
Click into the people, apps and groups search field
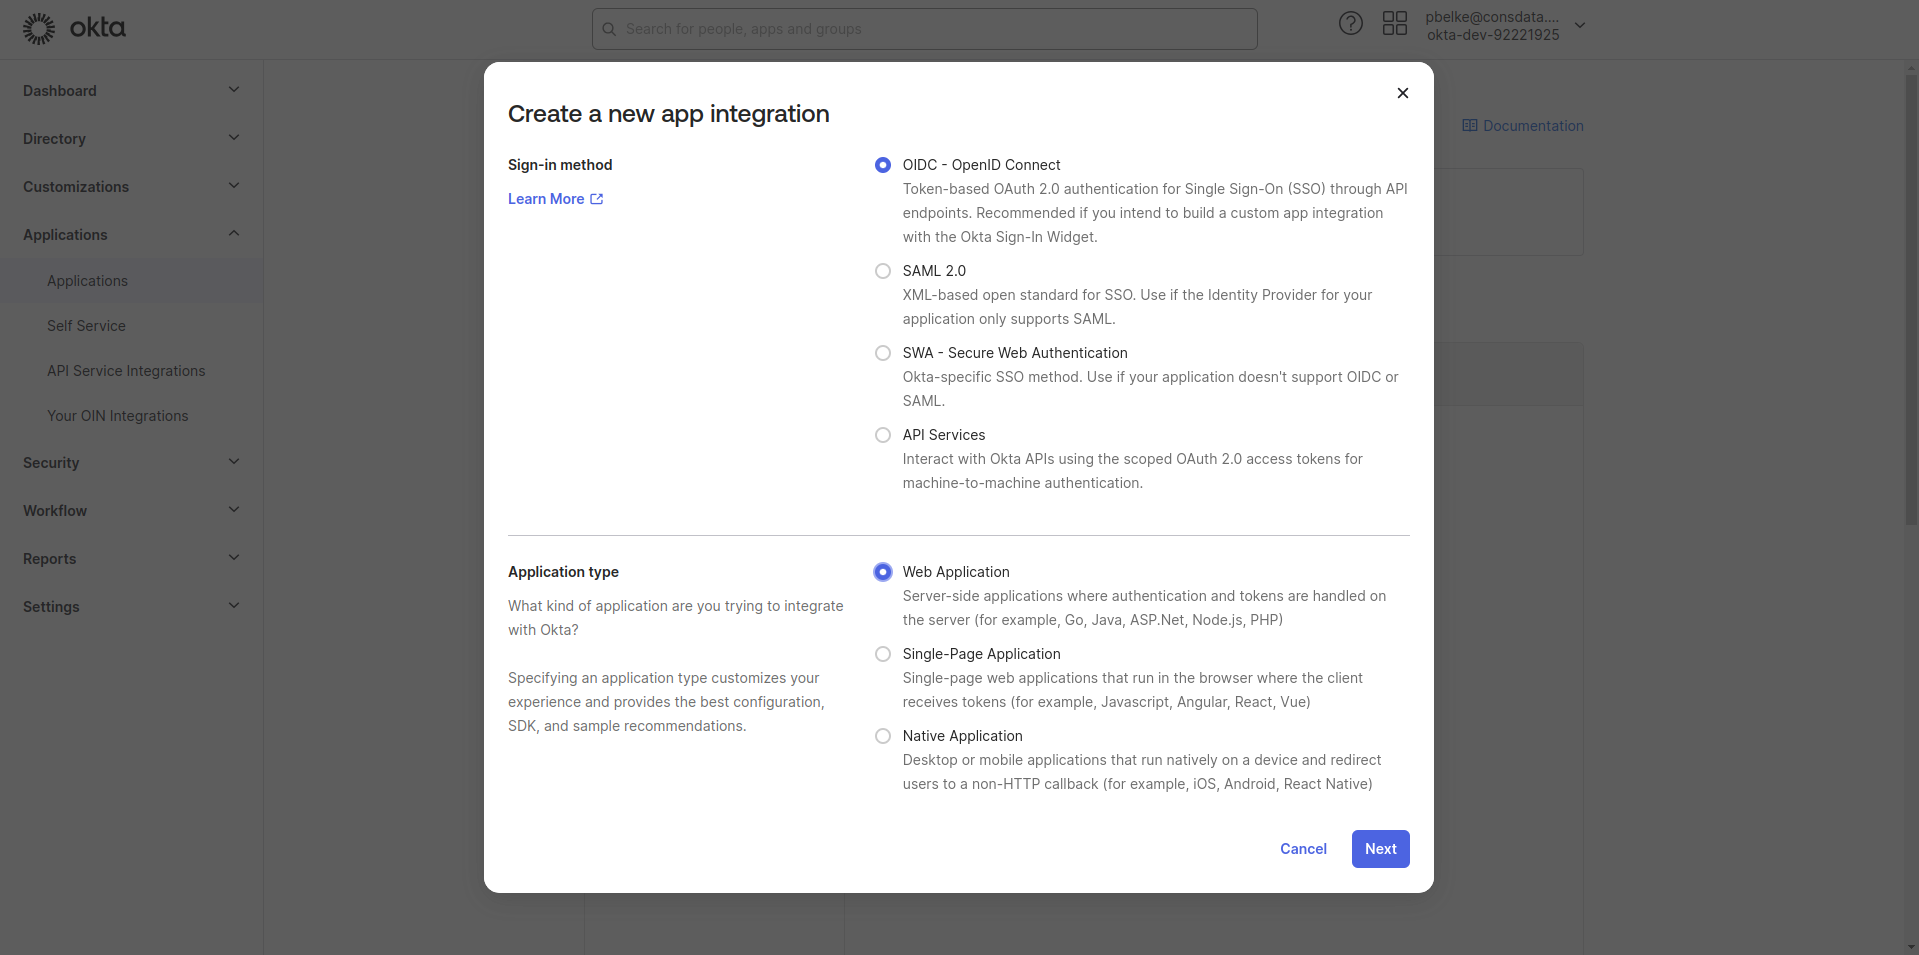(x=925, y=29)
